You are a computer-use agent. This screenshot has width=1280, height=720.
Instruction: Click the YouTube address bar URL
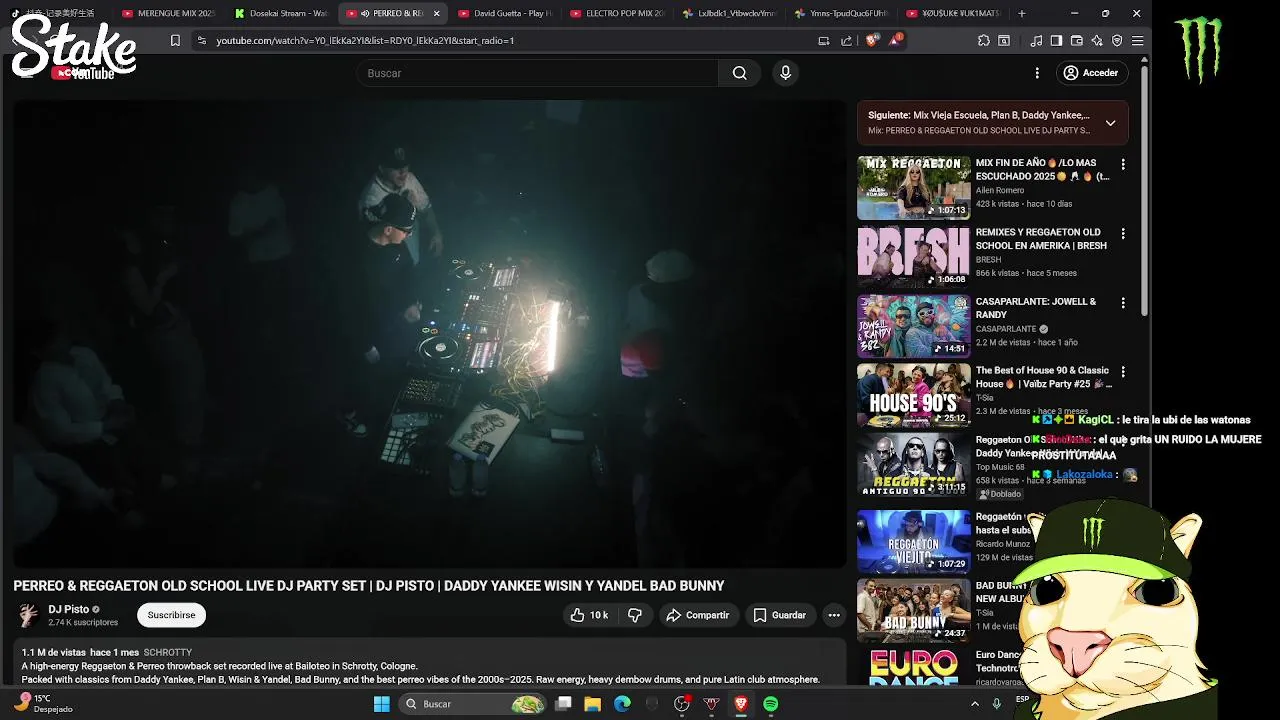[365, 41]
